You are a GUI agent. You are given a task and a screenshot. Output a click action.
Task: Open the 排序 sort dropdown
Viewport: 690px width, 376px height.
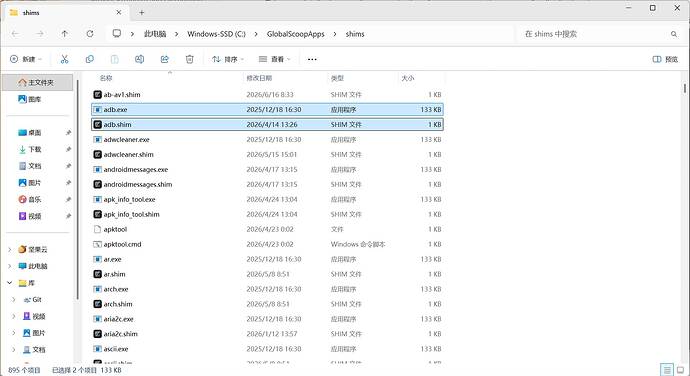228,59
